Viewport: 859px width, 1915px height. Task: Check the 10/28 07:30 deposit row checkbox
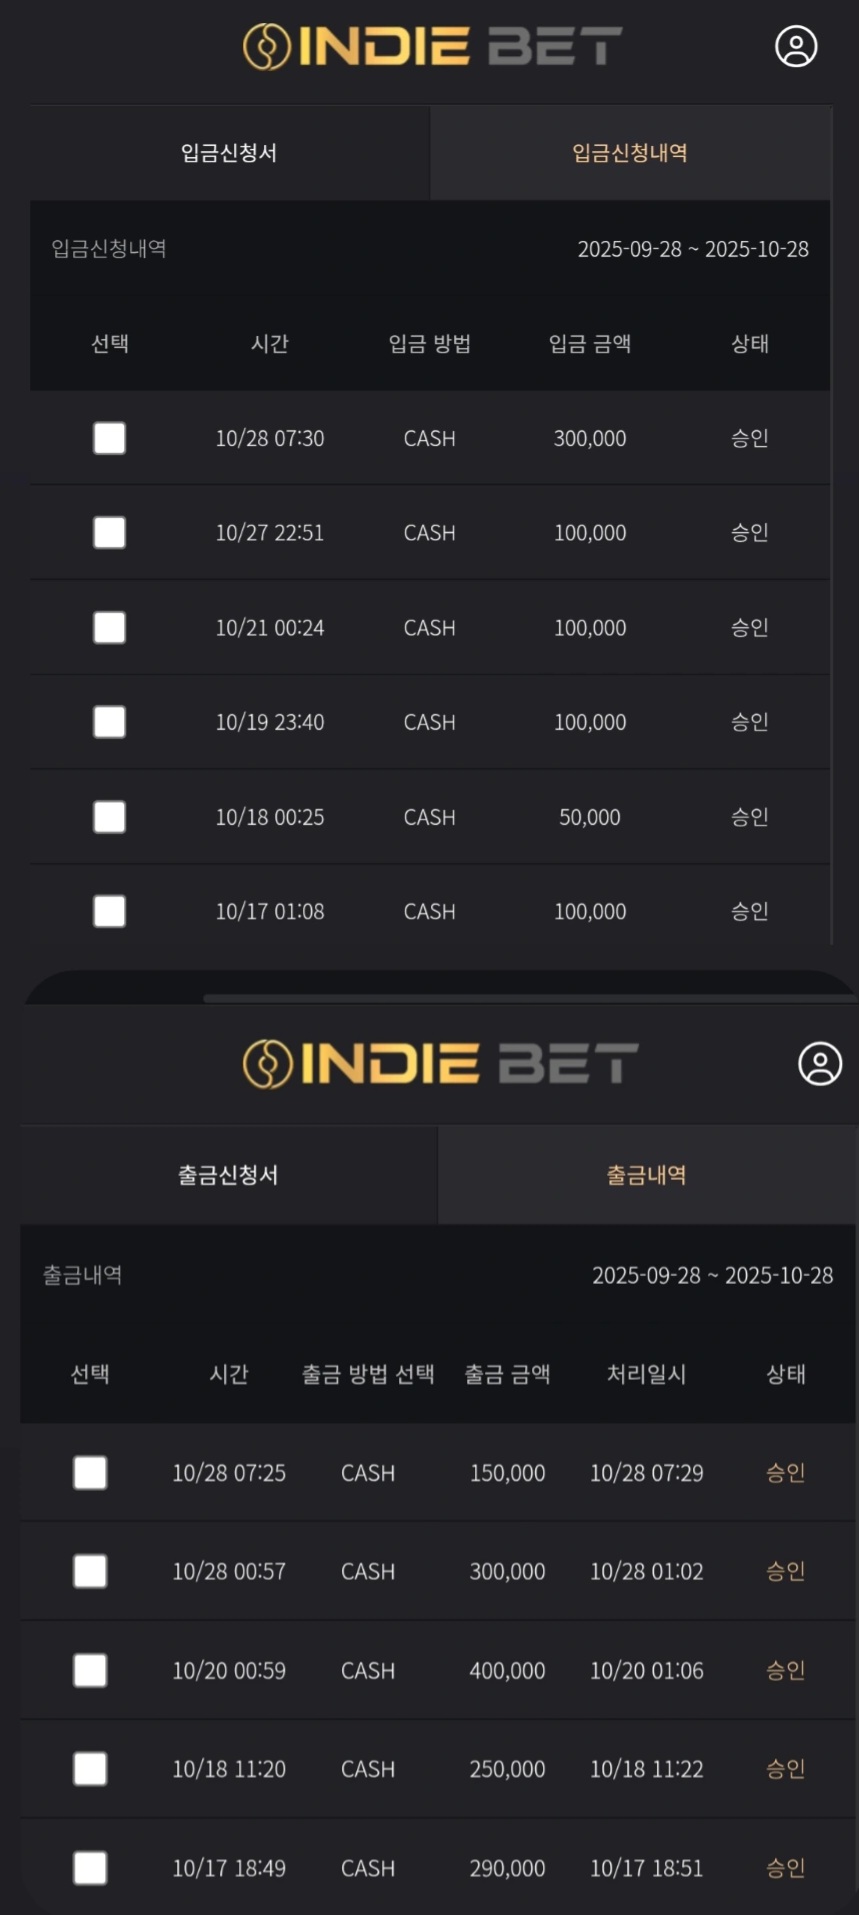tap(109, 438)
